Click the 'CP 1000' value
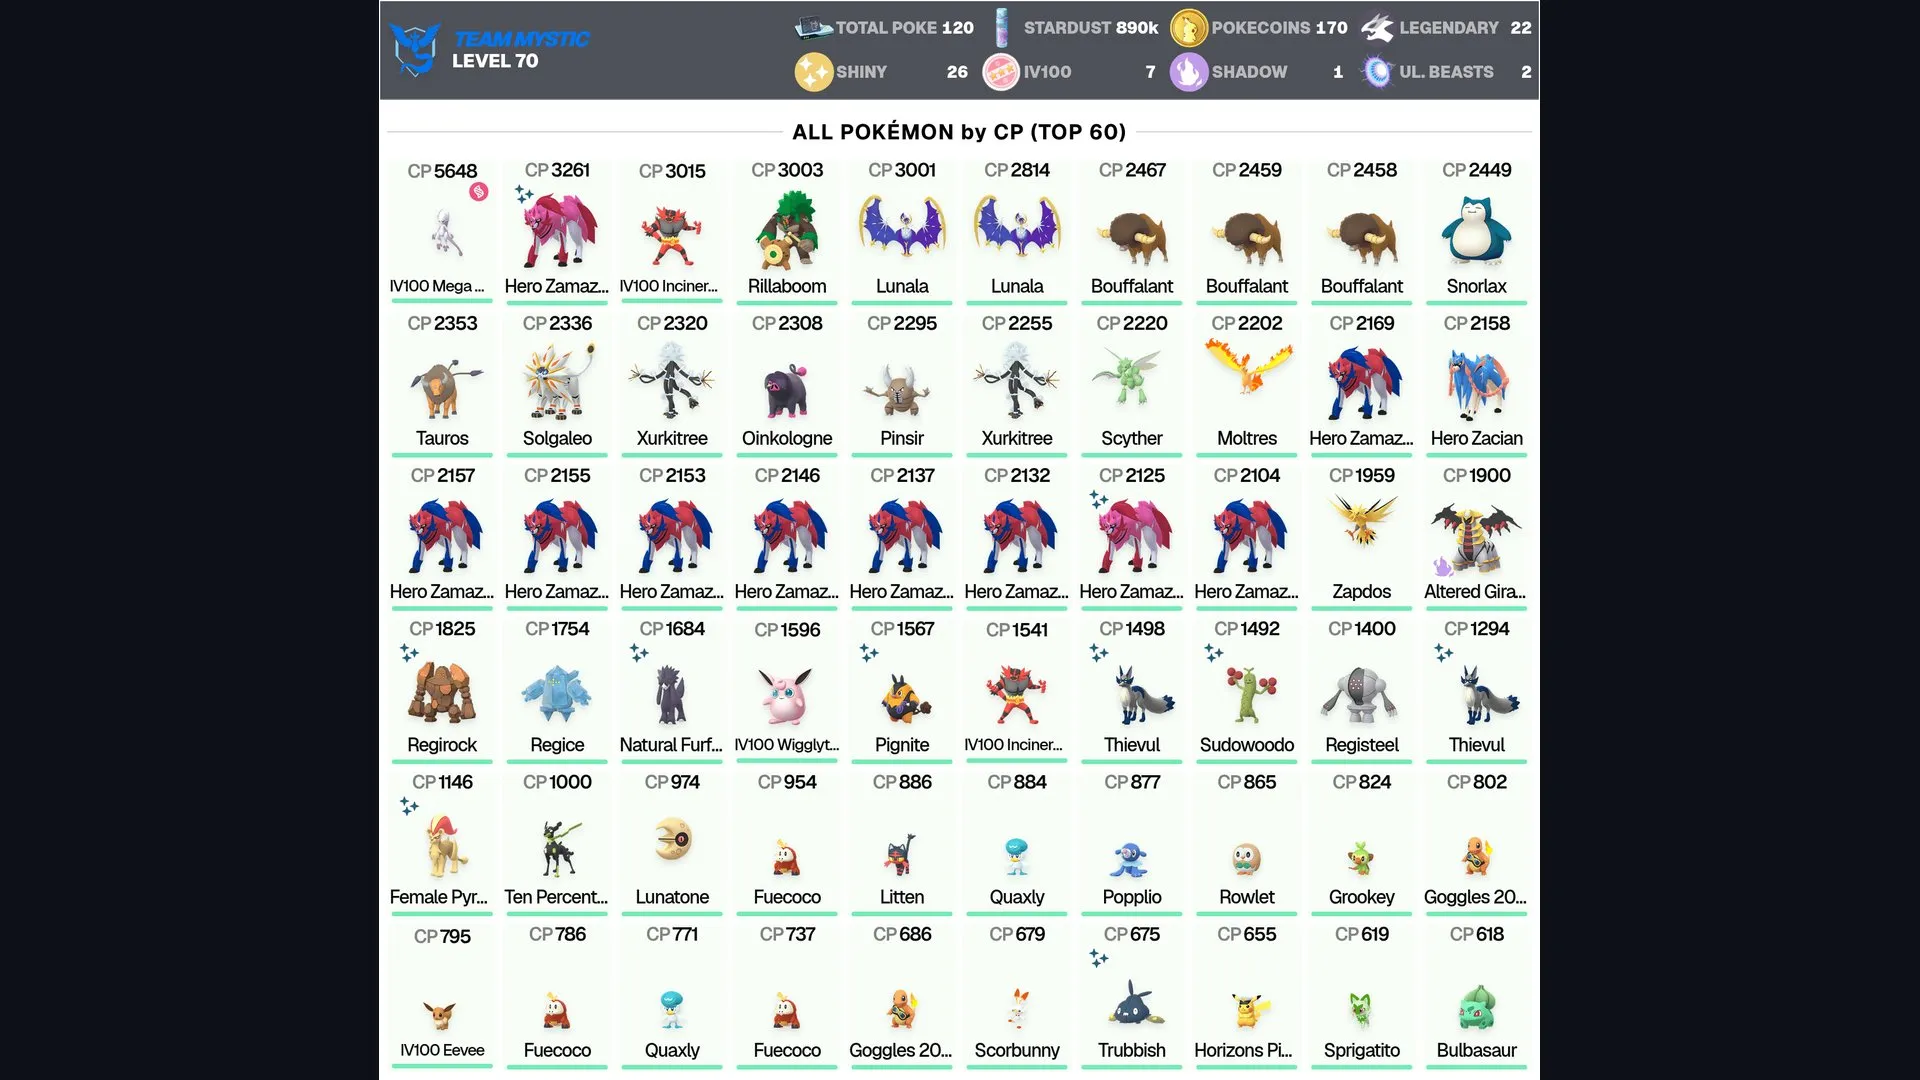The image size is (1920, 1080). pos(557,782)
